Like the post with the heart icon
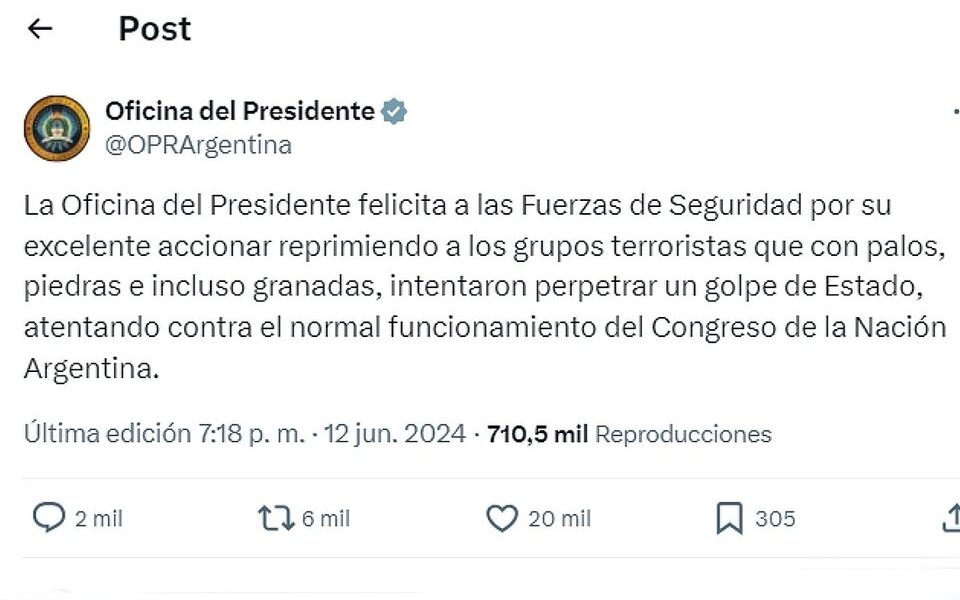 point(502,518)
